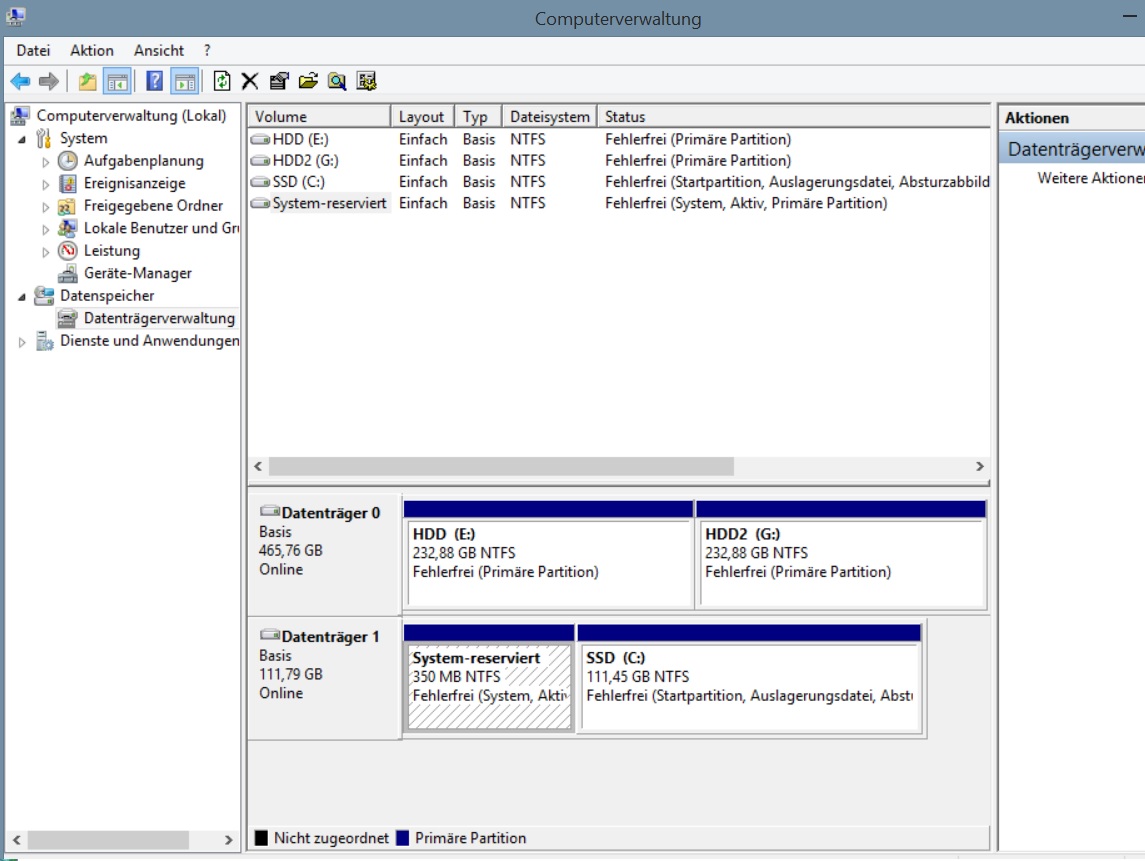The width and height of the screenshot is (1145, 861).
Task: Open Geräte-Manager in the tree
Action: point(137,273)
